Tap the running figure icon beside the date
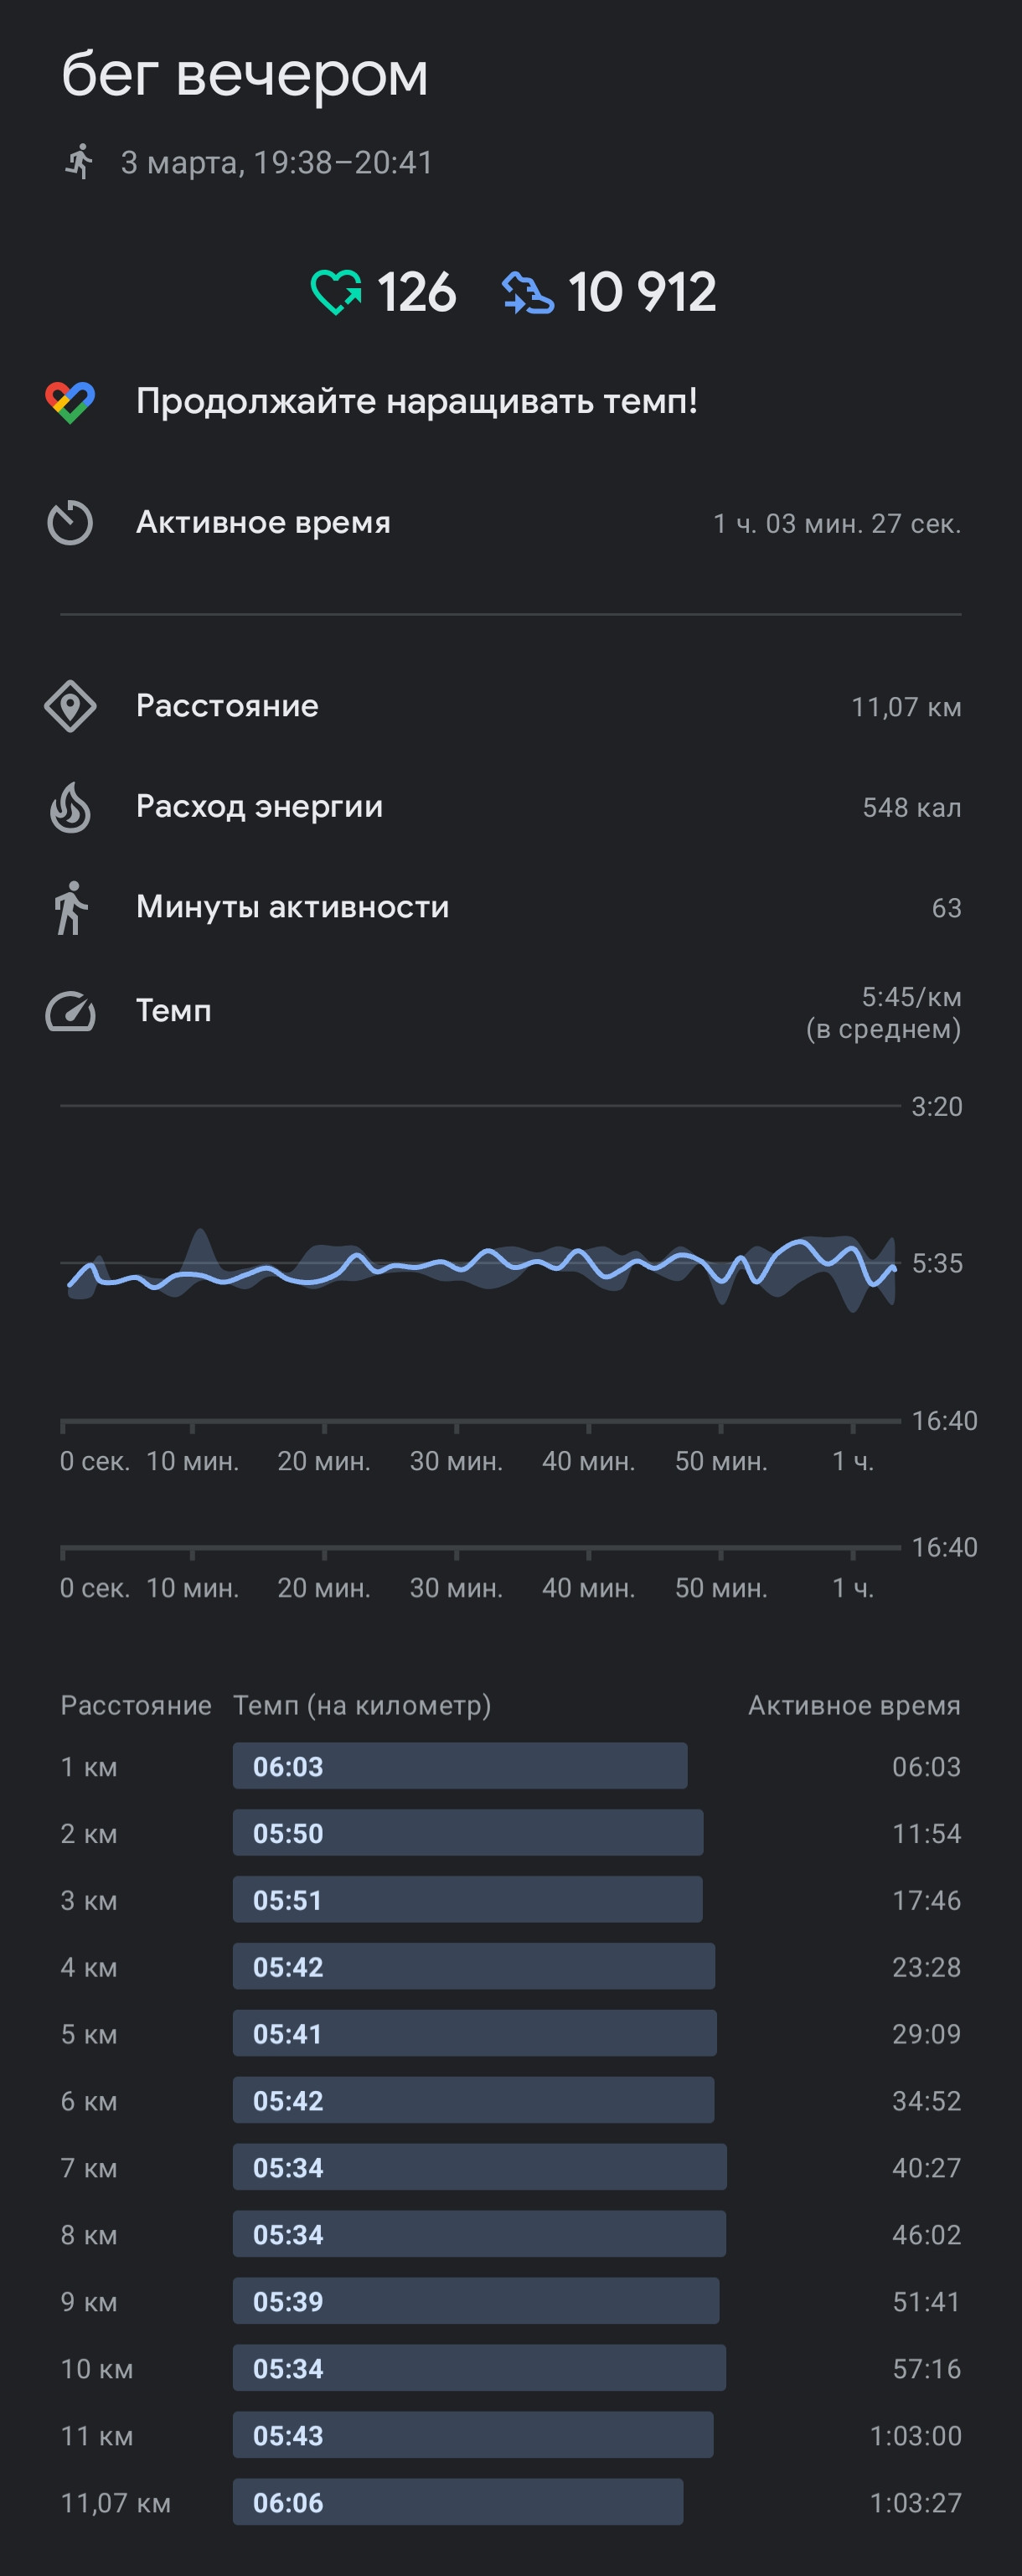1022x2576 pixels. pos(79,161)
